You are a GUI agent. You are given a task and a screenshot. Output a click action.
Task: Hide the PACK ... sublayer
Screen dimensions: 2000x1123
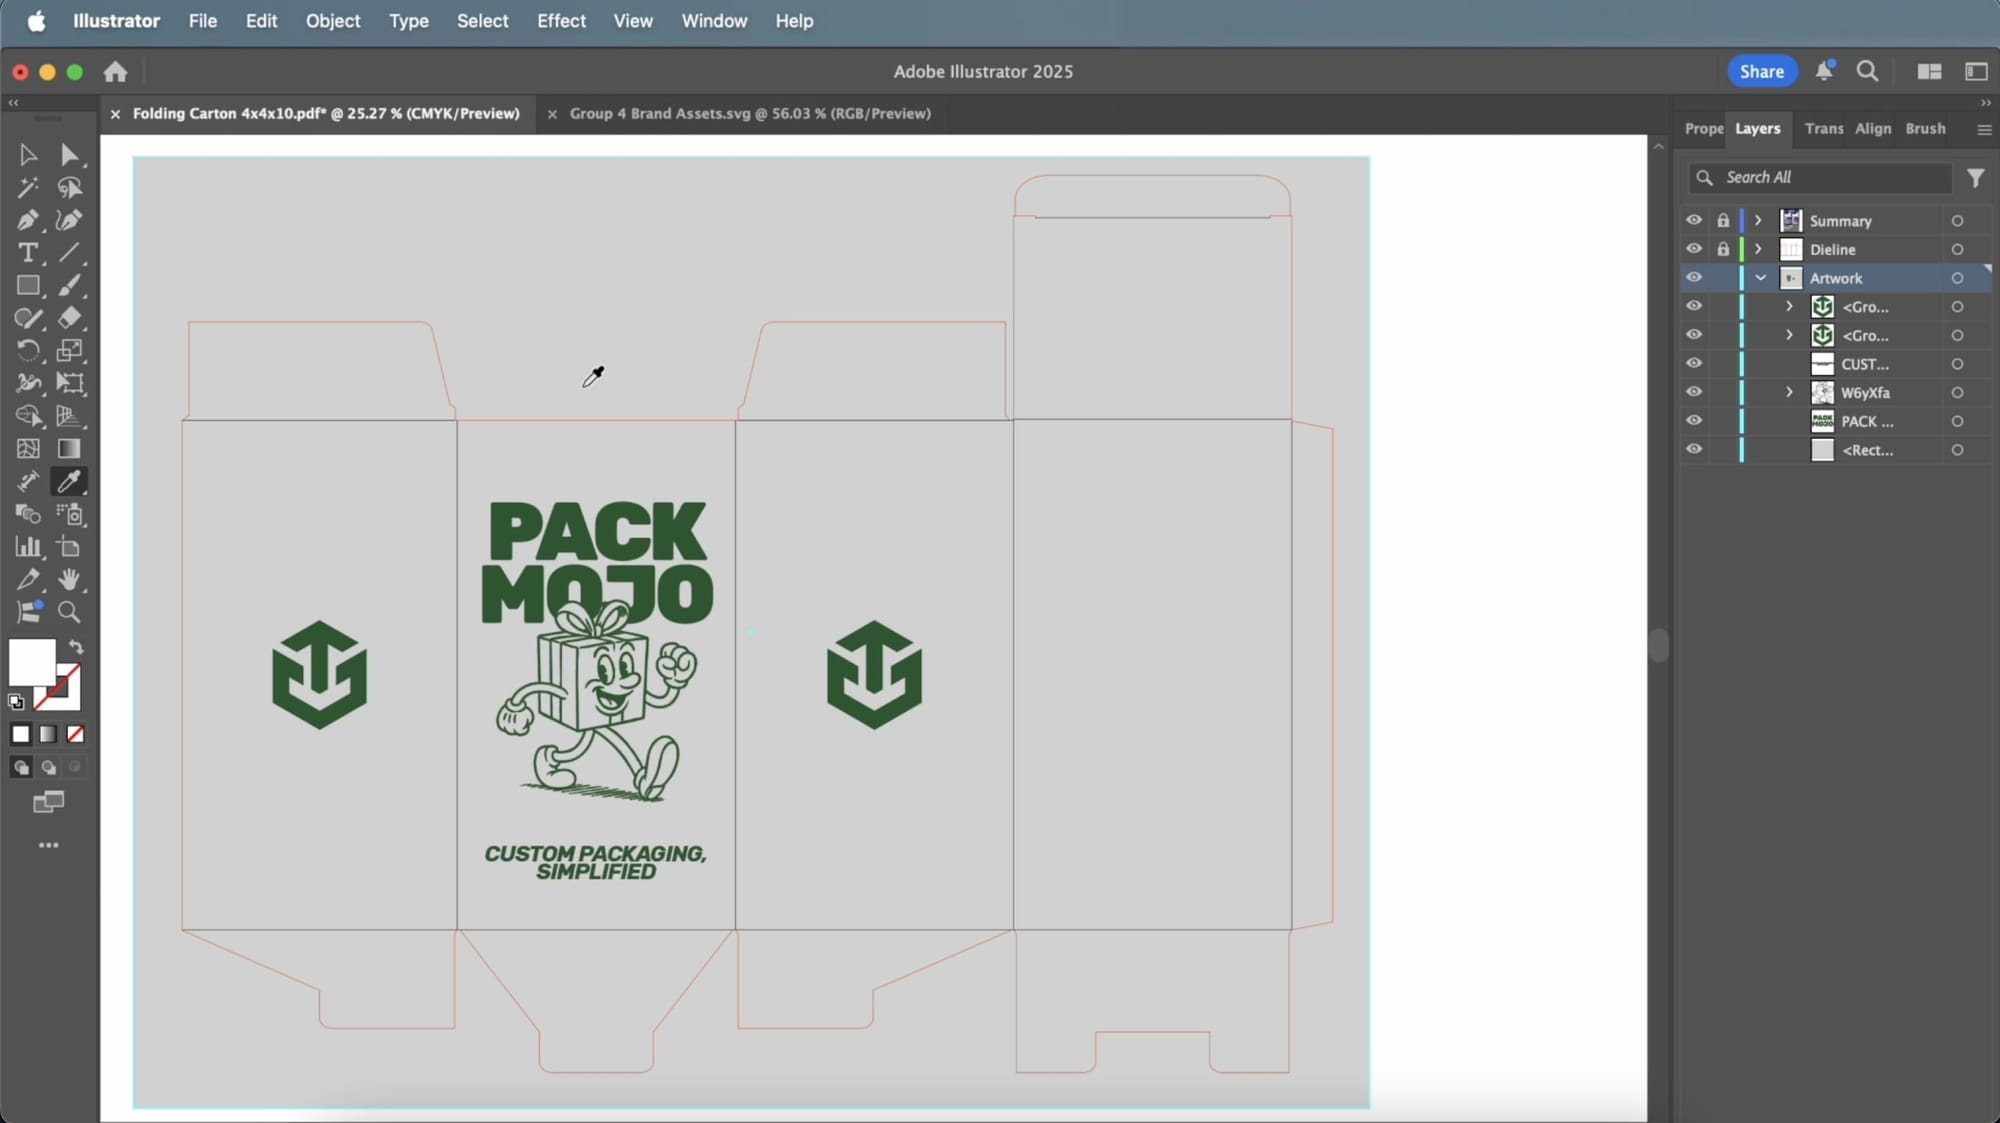[1693, 421]
